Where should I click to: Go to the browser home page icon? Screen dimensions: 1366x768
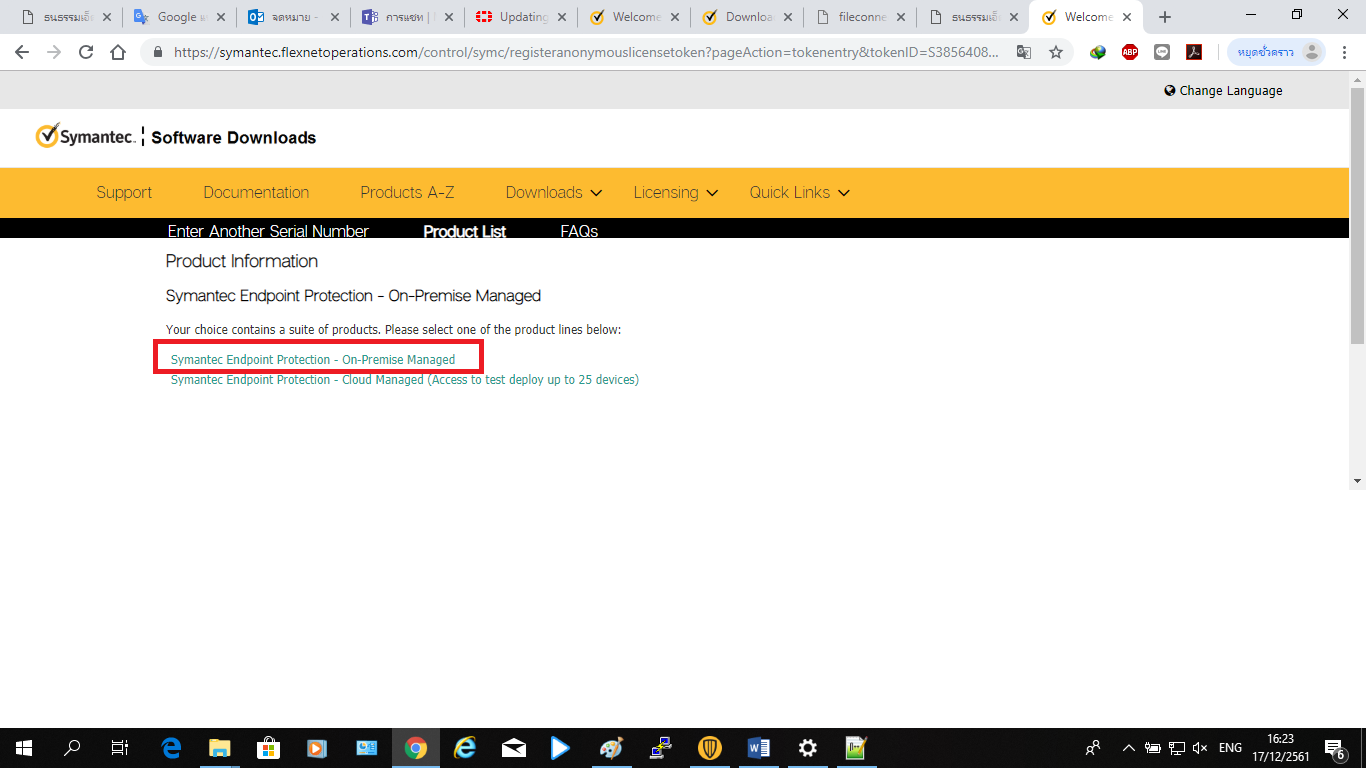(118, 53)
